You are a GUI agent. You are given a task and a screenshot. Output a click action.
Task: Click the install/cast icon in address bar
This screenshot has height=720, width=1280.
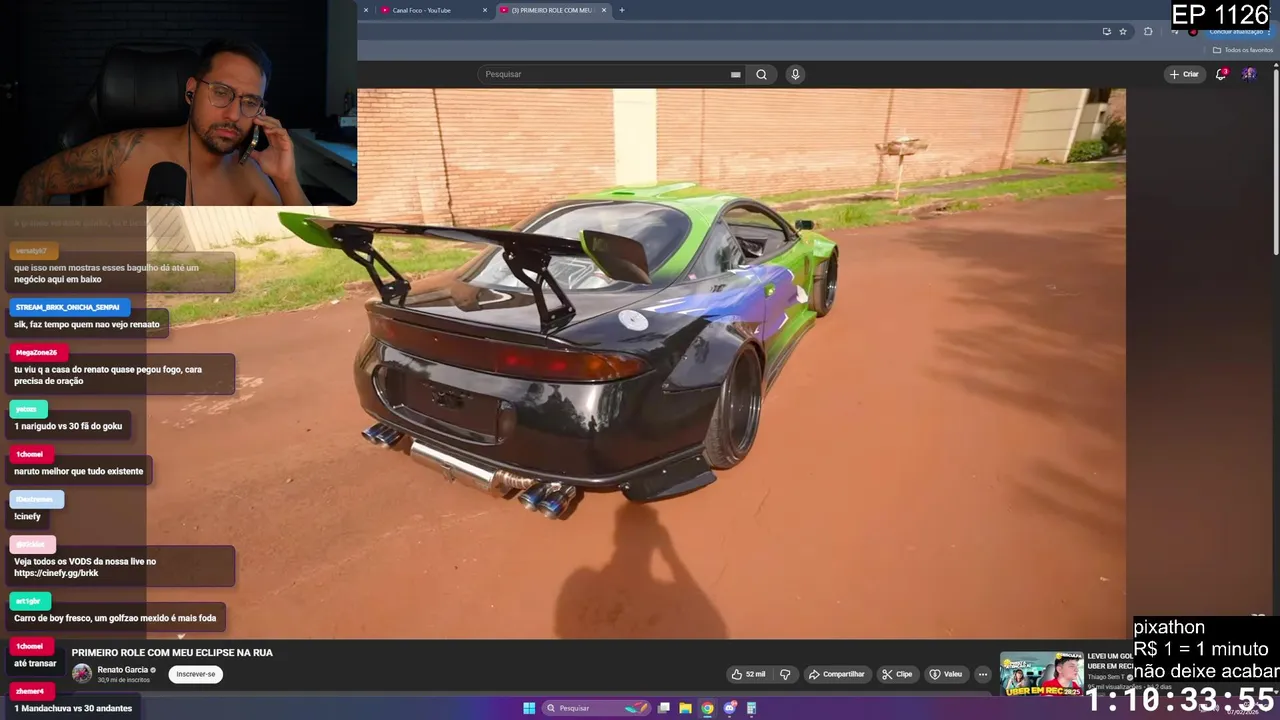coord(1106,31)
